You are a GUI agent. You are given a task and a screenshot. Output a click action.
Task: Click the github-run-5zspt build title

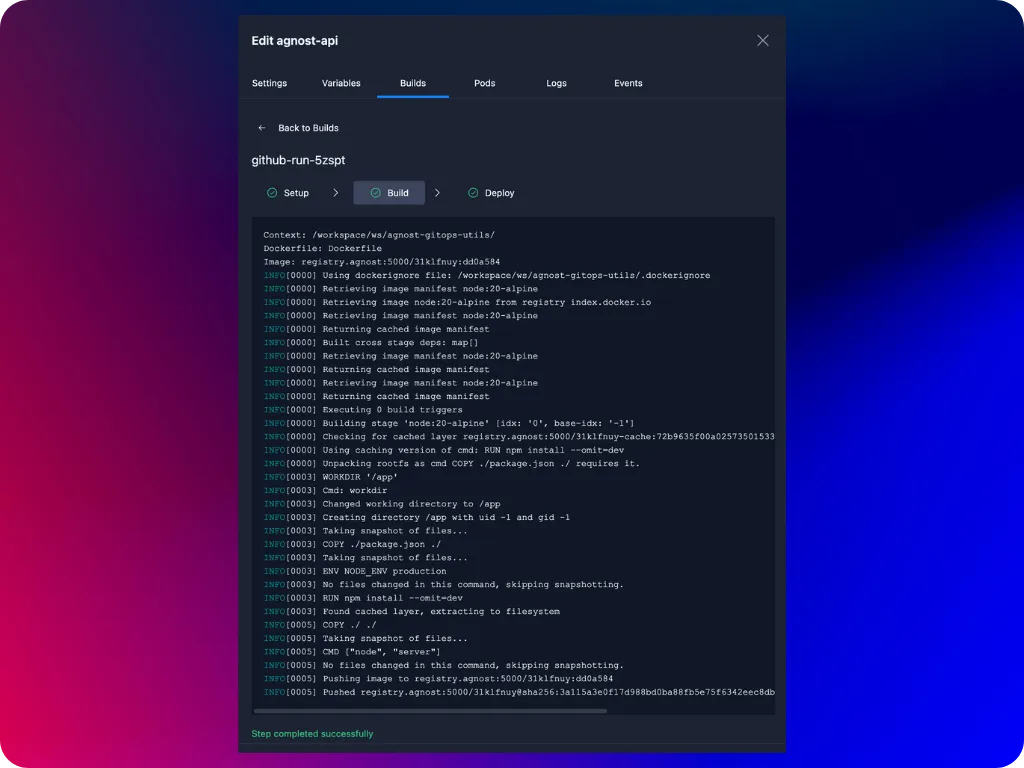tap(298, 160)
